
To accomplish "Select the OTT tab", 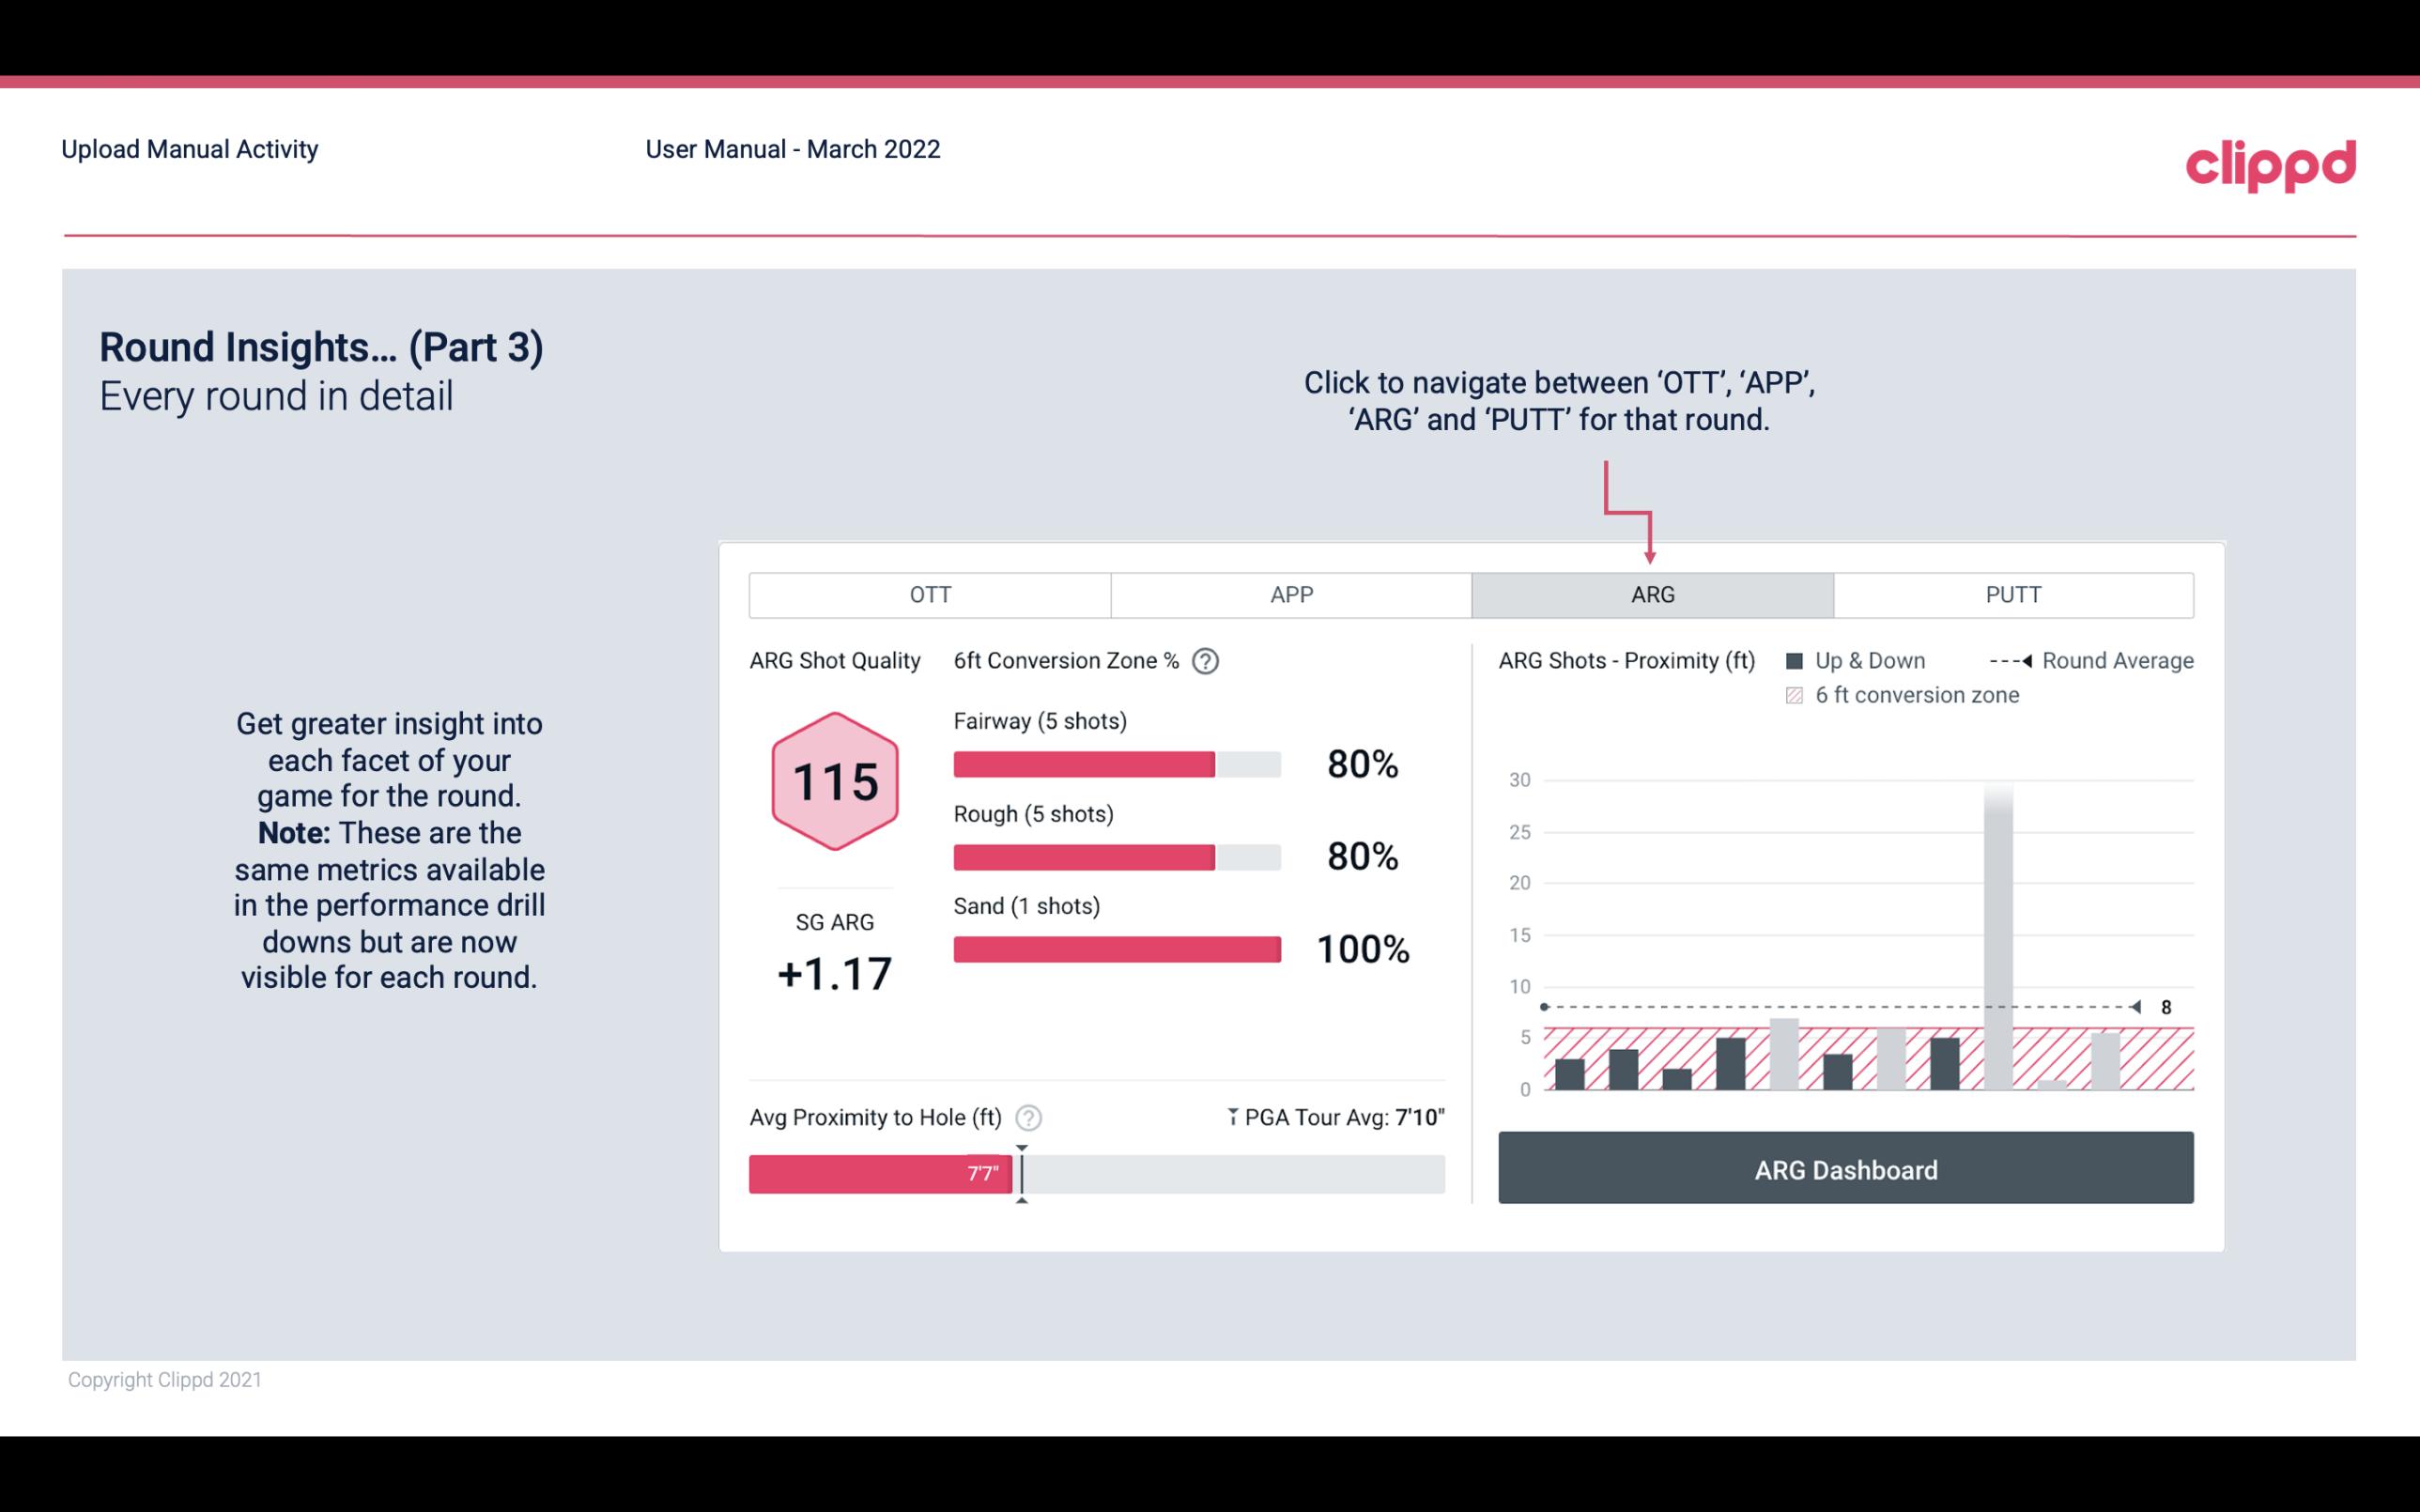I will pos(930,594).
